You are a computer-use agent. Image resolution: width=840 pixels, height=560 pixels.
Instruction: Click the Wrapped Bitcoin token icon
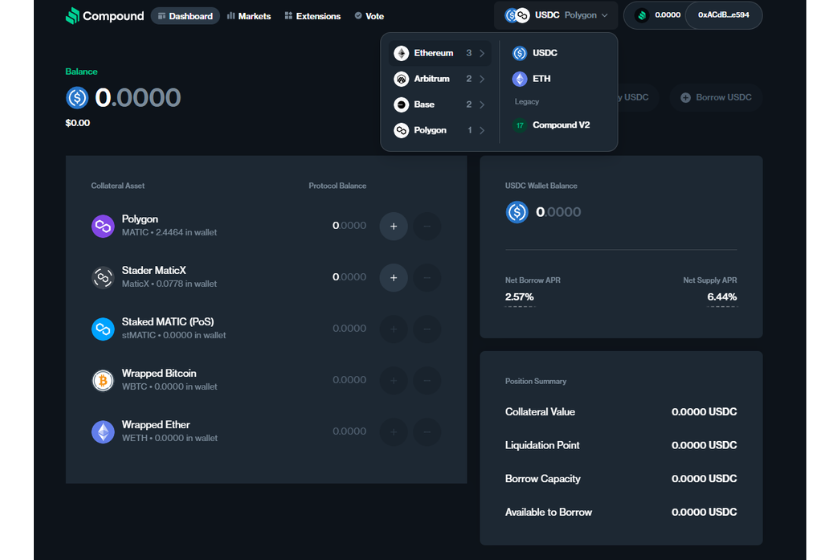(x=103, y=380)
